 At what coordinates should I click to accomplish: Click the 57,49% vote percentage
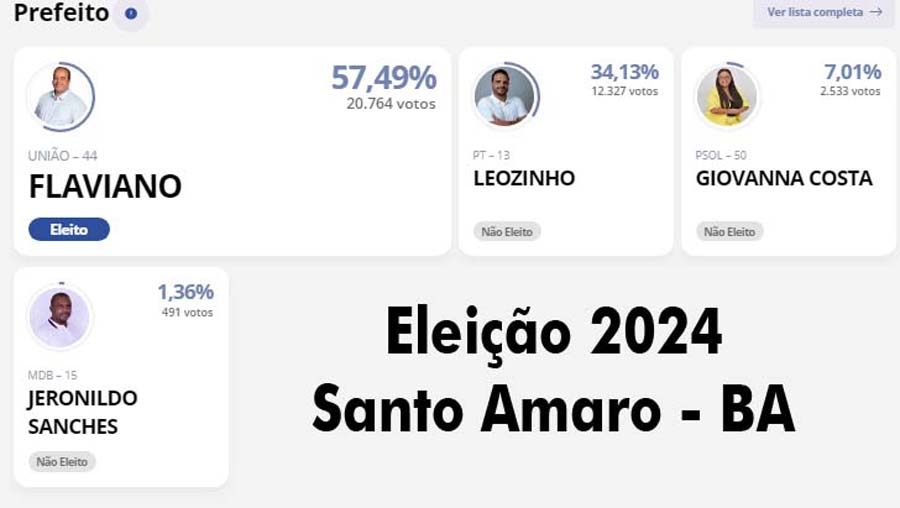coord(384,77)
